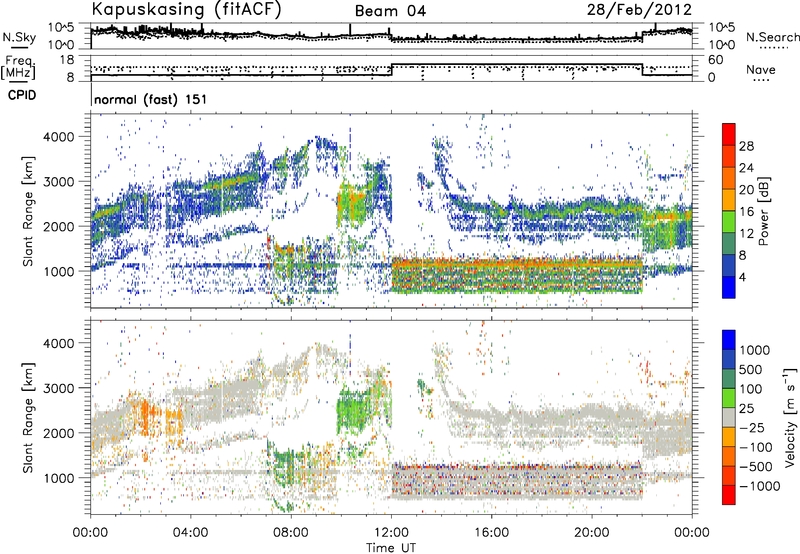The image size is (800, 554).
Task: Click the "28" label on the power color bar
Action: [x=746, y=146]
